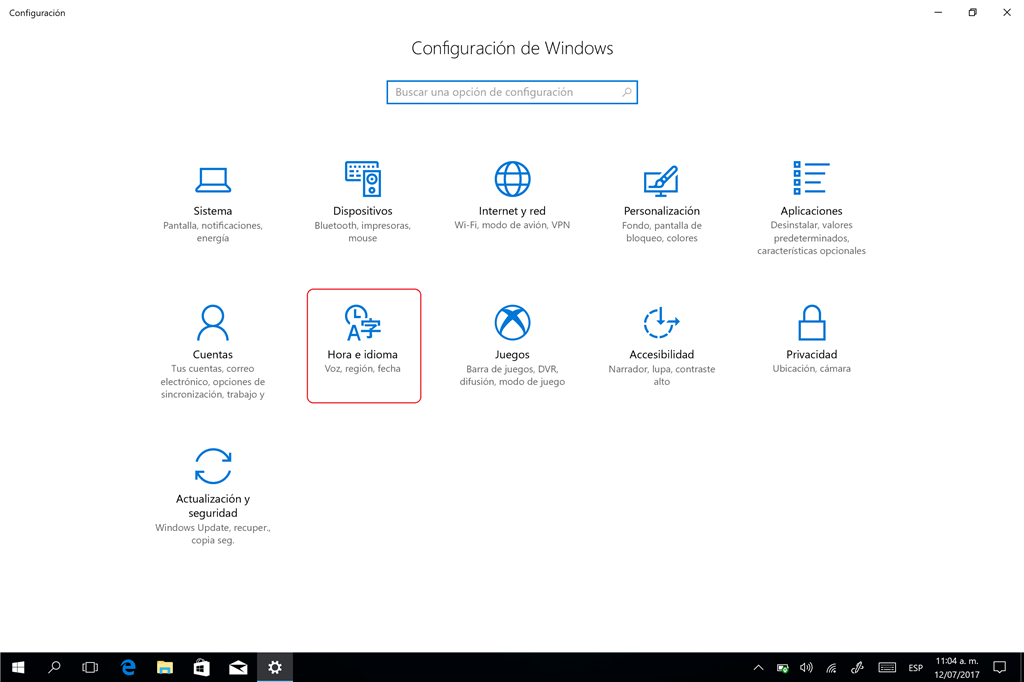This screenshot has height=682, width=1024.
Task: Click the search magnifier in the settings box
Action: [x=627, y=92]
